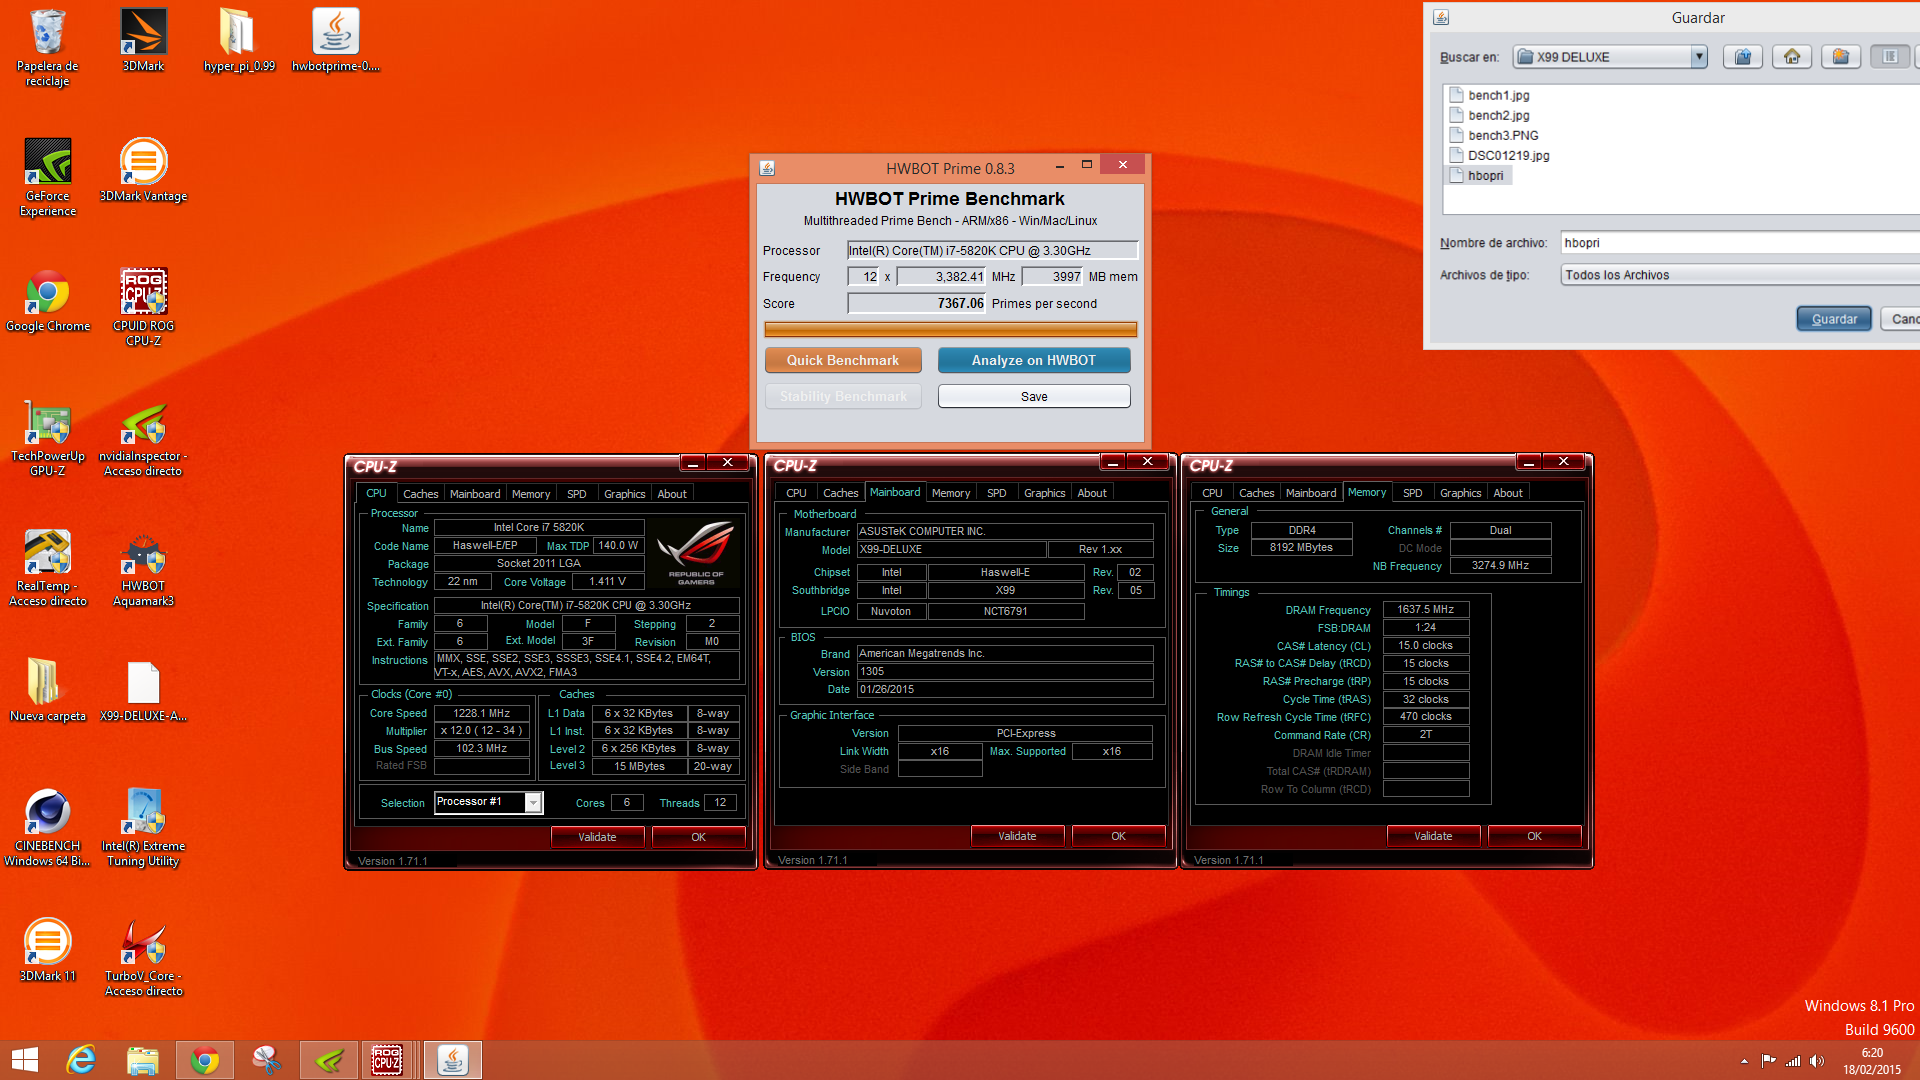Open TechPowerUp GPU-Z desktop shortcut
This screenshot has height=1080, width=1920.
tap(47, 437)
